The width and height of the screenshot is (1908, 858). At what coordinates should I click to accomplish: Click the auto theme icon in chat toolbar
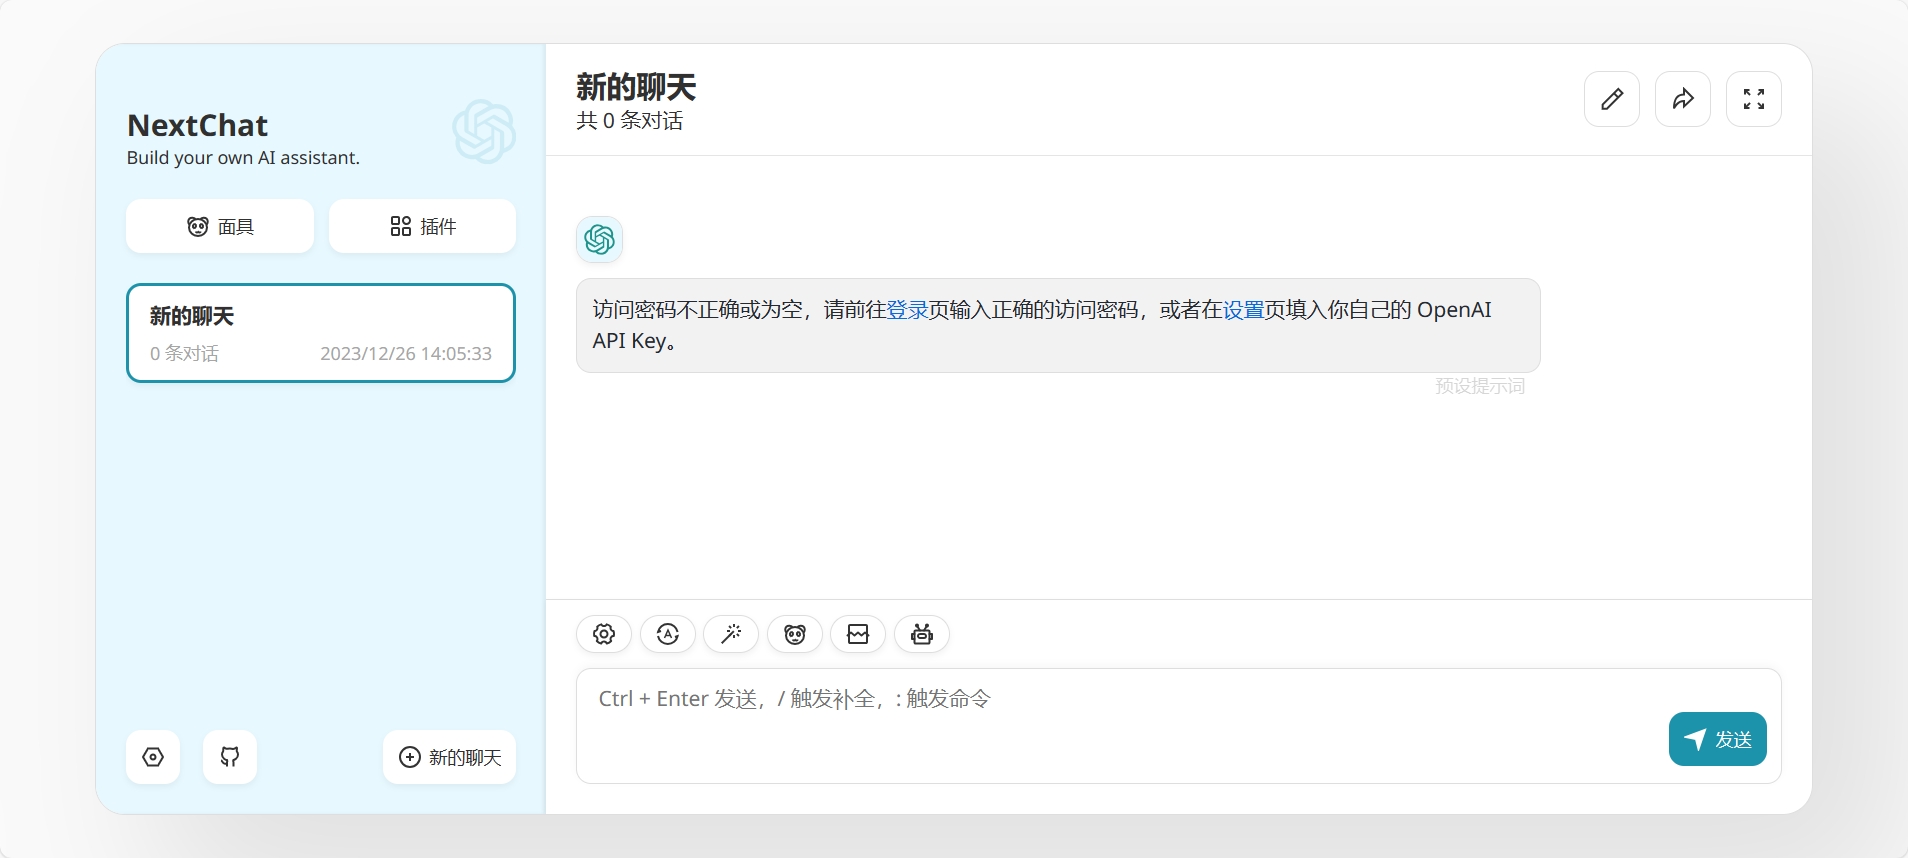click(x=668, y=634)
